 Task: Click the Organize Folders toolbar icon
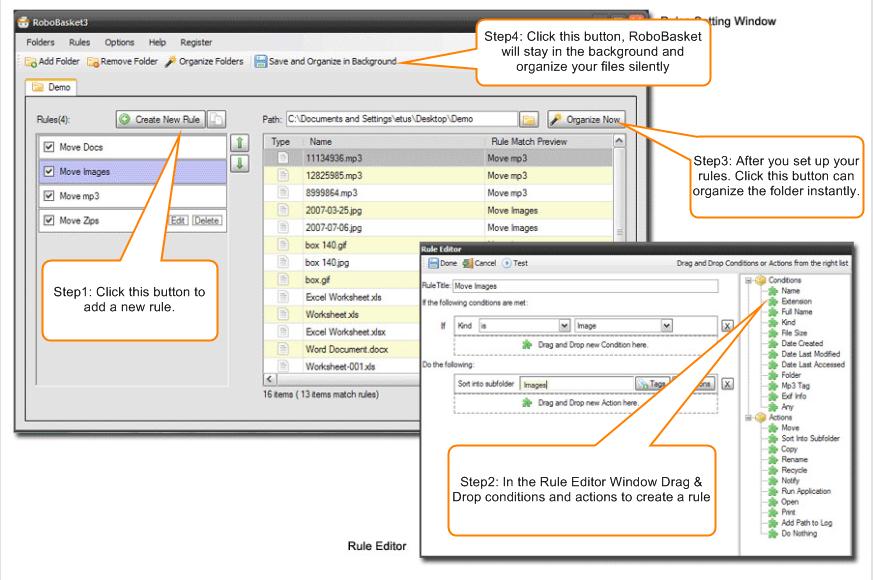[170, 62]
